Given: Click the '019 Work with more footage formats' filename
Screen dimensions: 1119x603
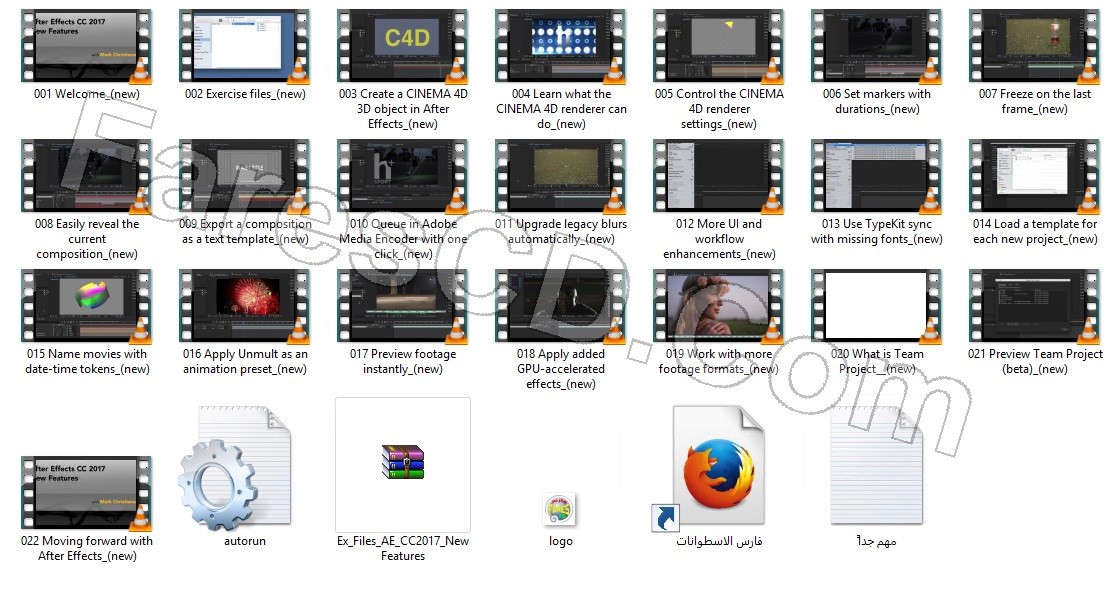Looking at the screenshot, I should (x=719, y=361).
